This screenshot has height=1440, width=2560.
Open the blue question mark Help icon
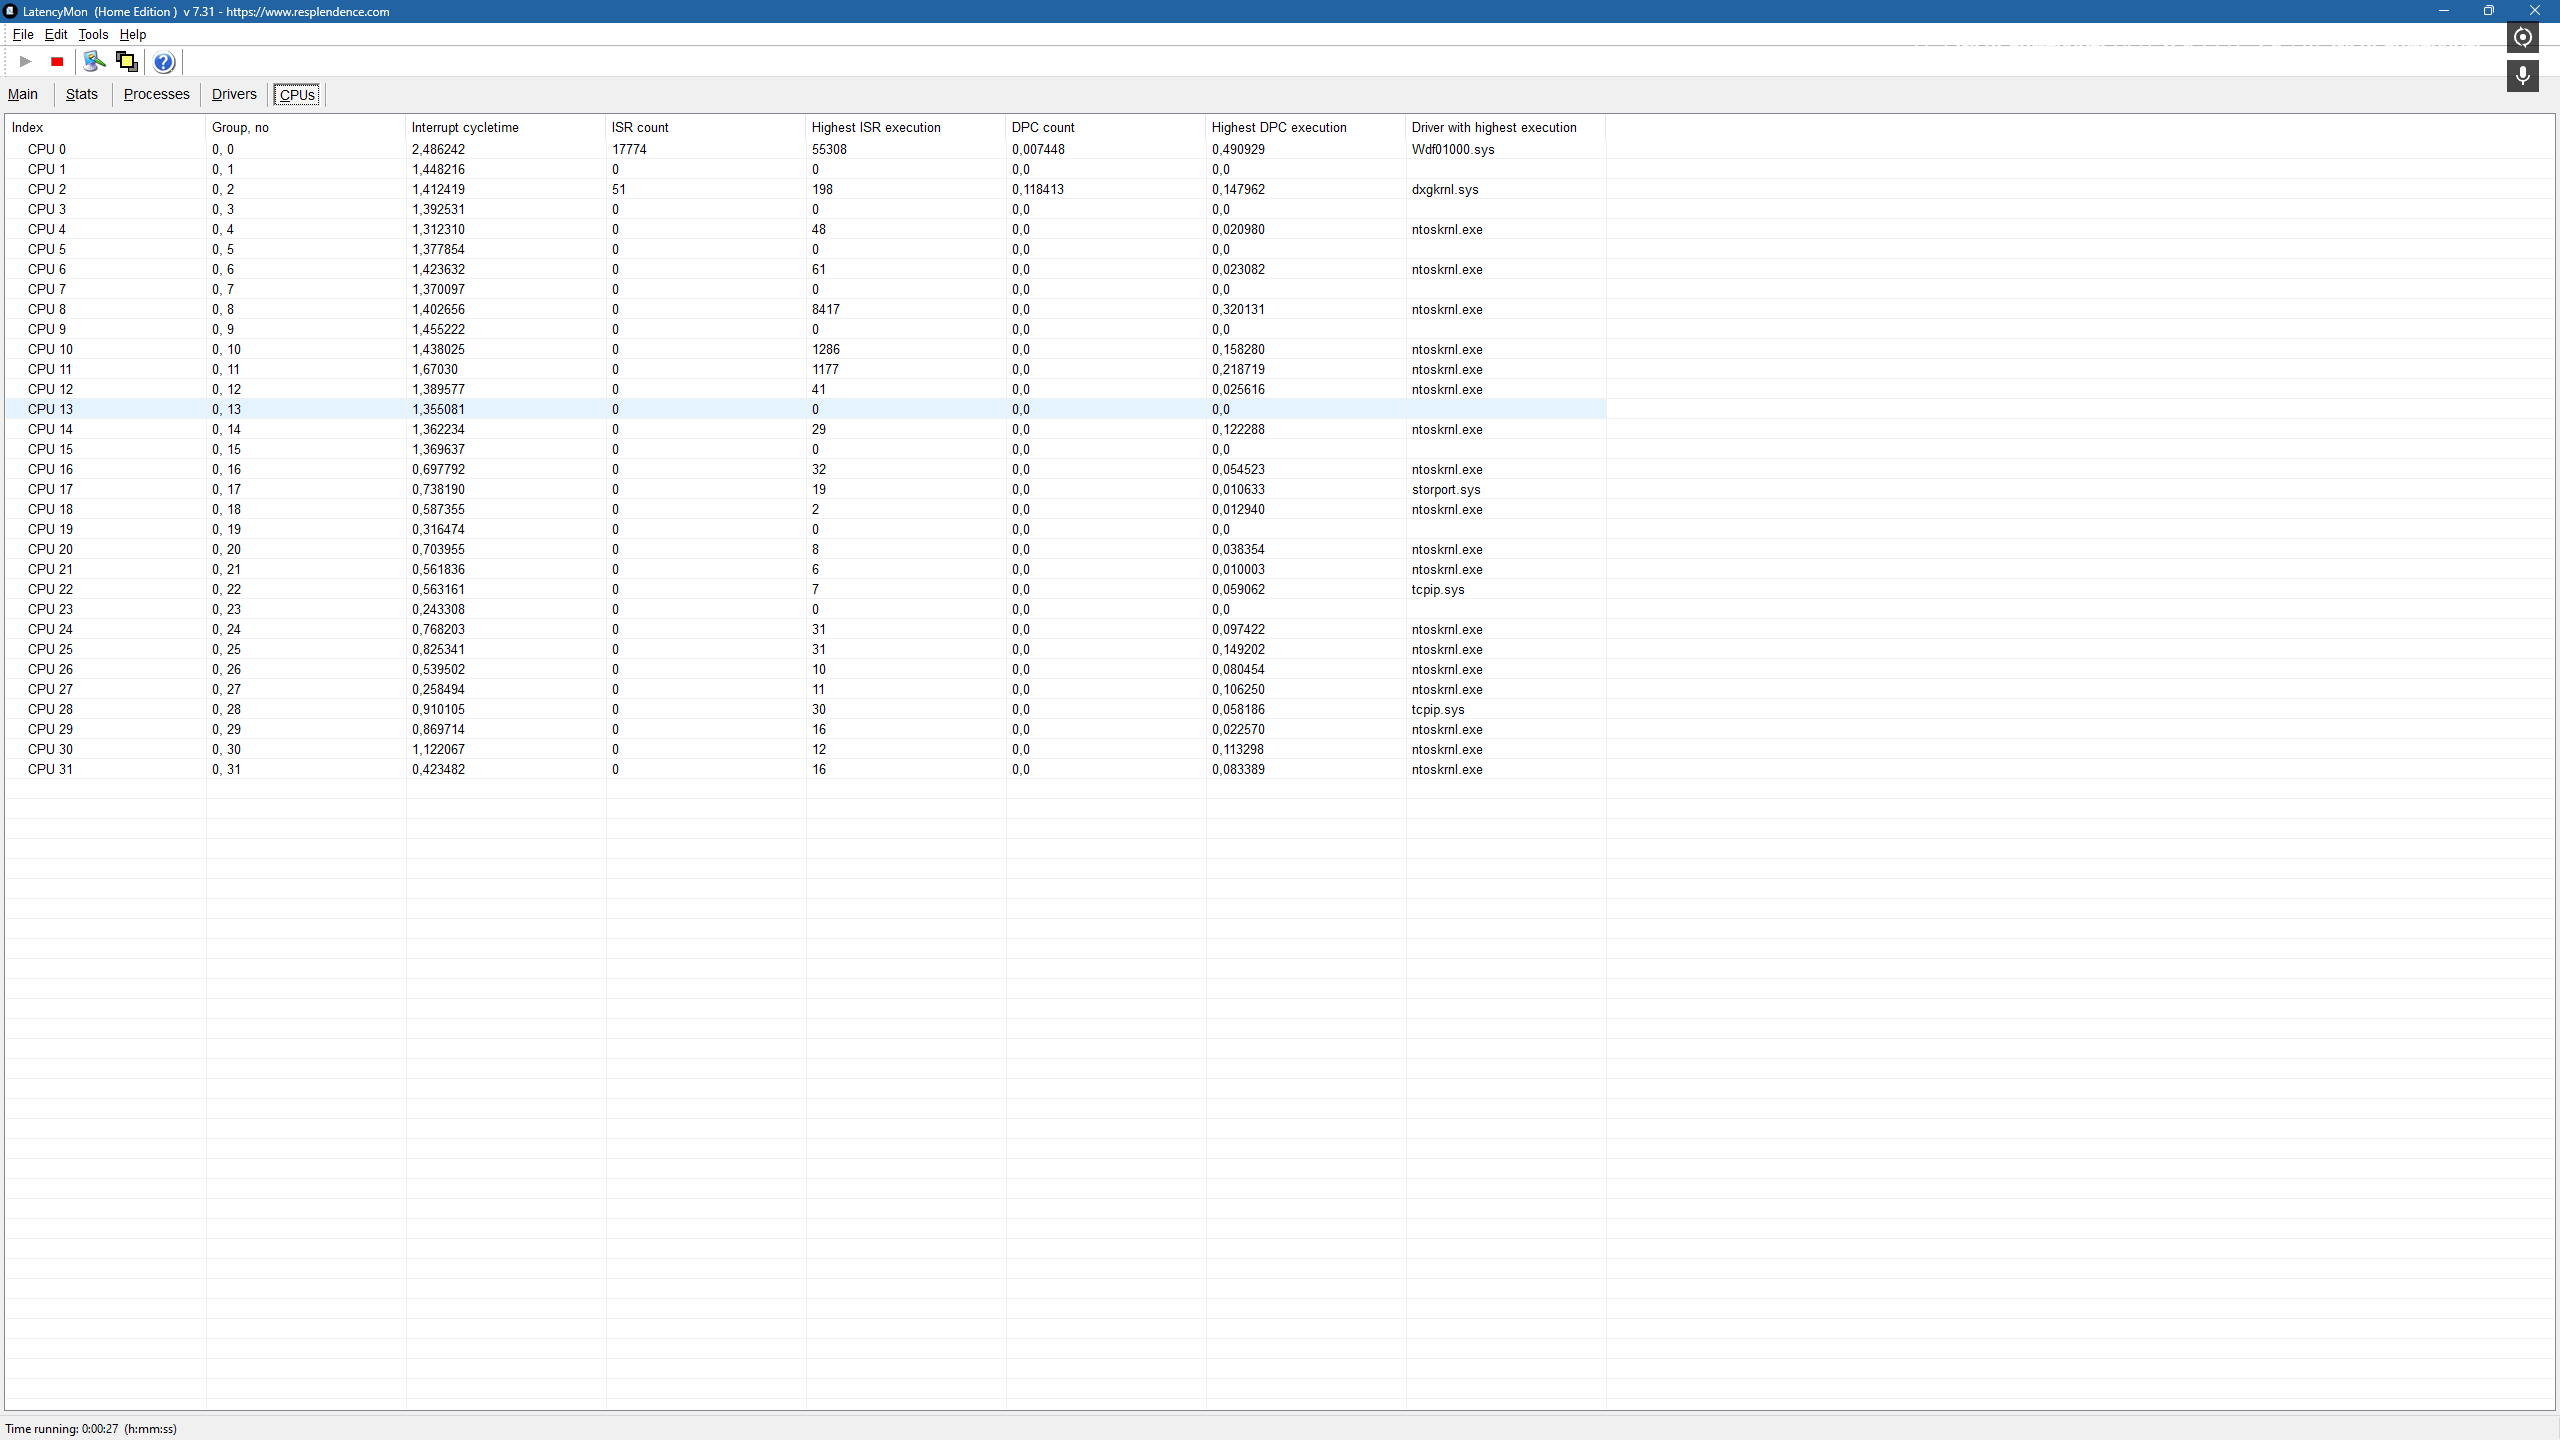point(164,62)
